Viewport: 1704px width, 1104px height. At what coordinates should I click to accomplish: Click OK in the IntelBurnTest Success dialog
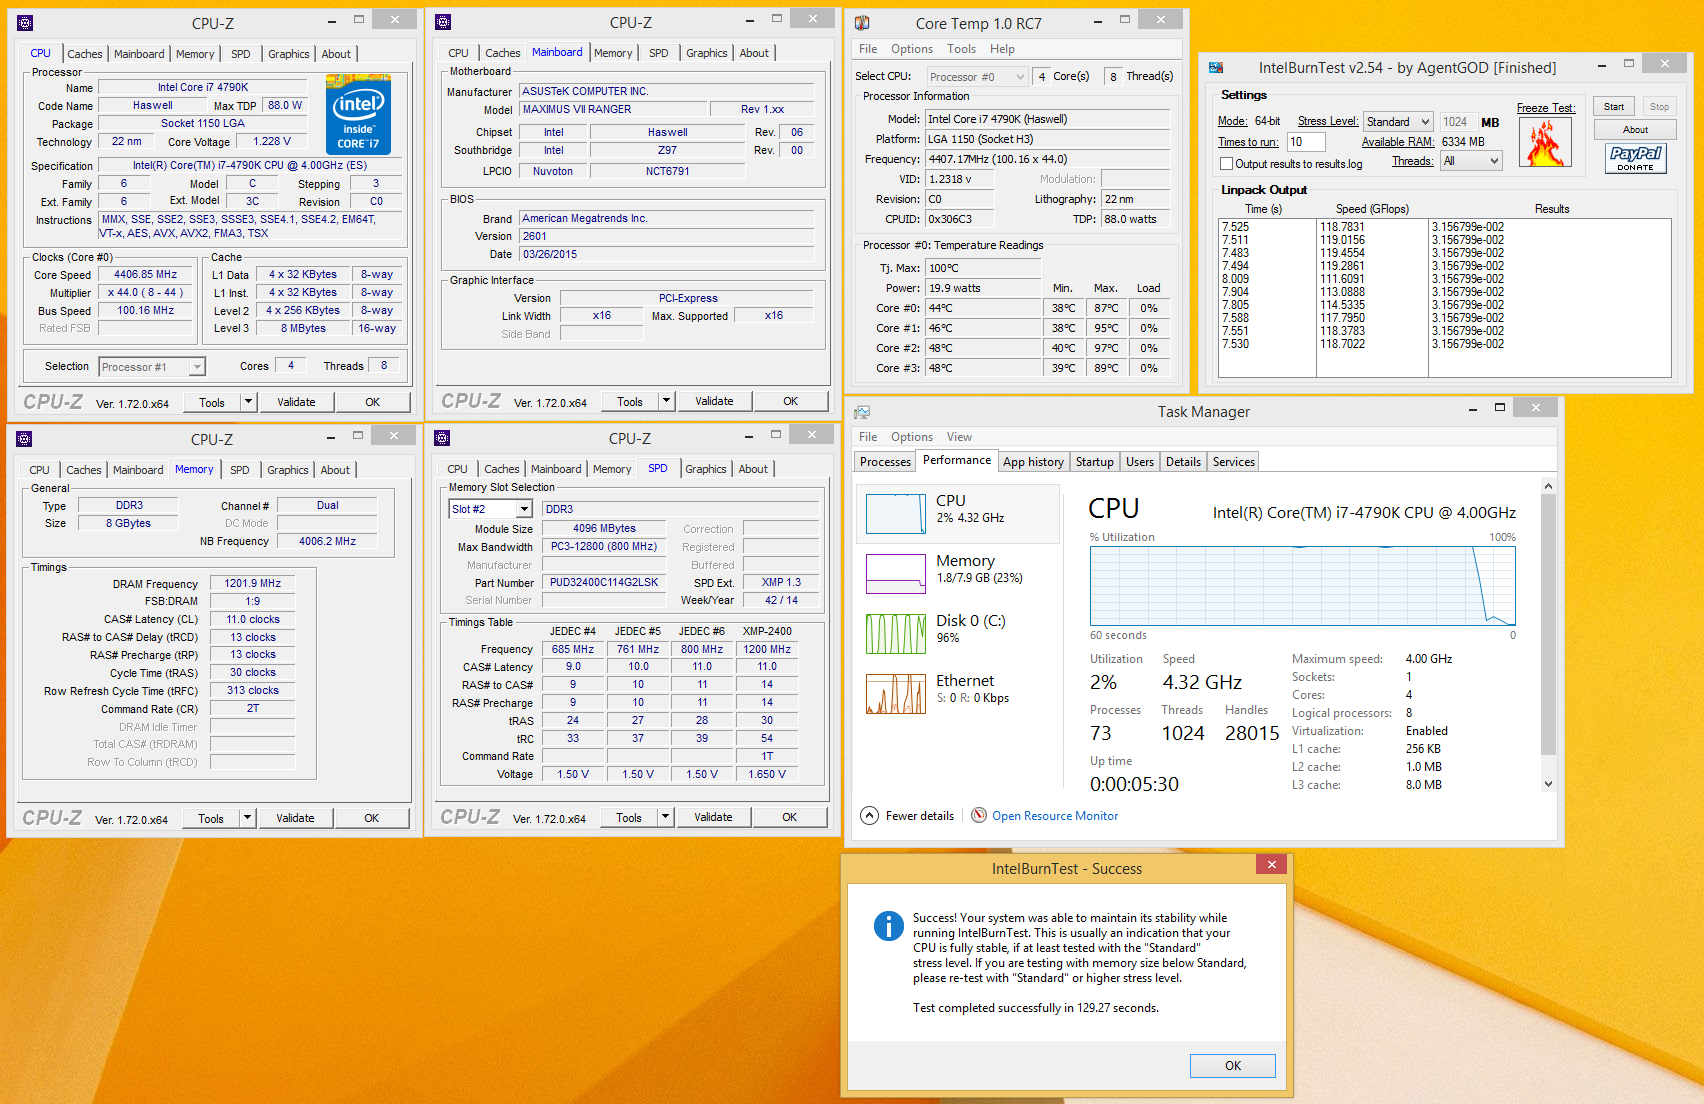point(1233,1066)
